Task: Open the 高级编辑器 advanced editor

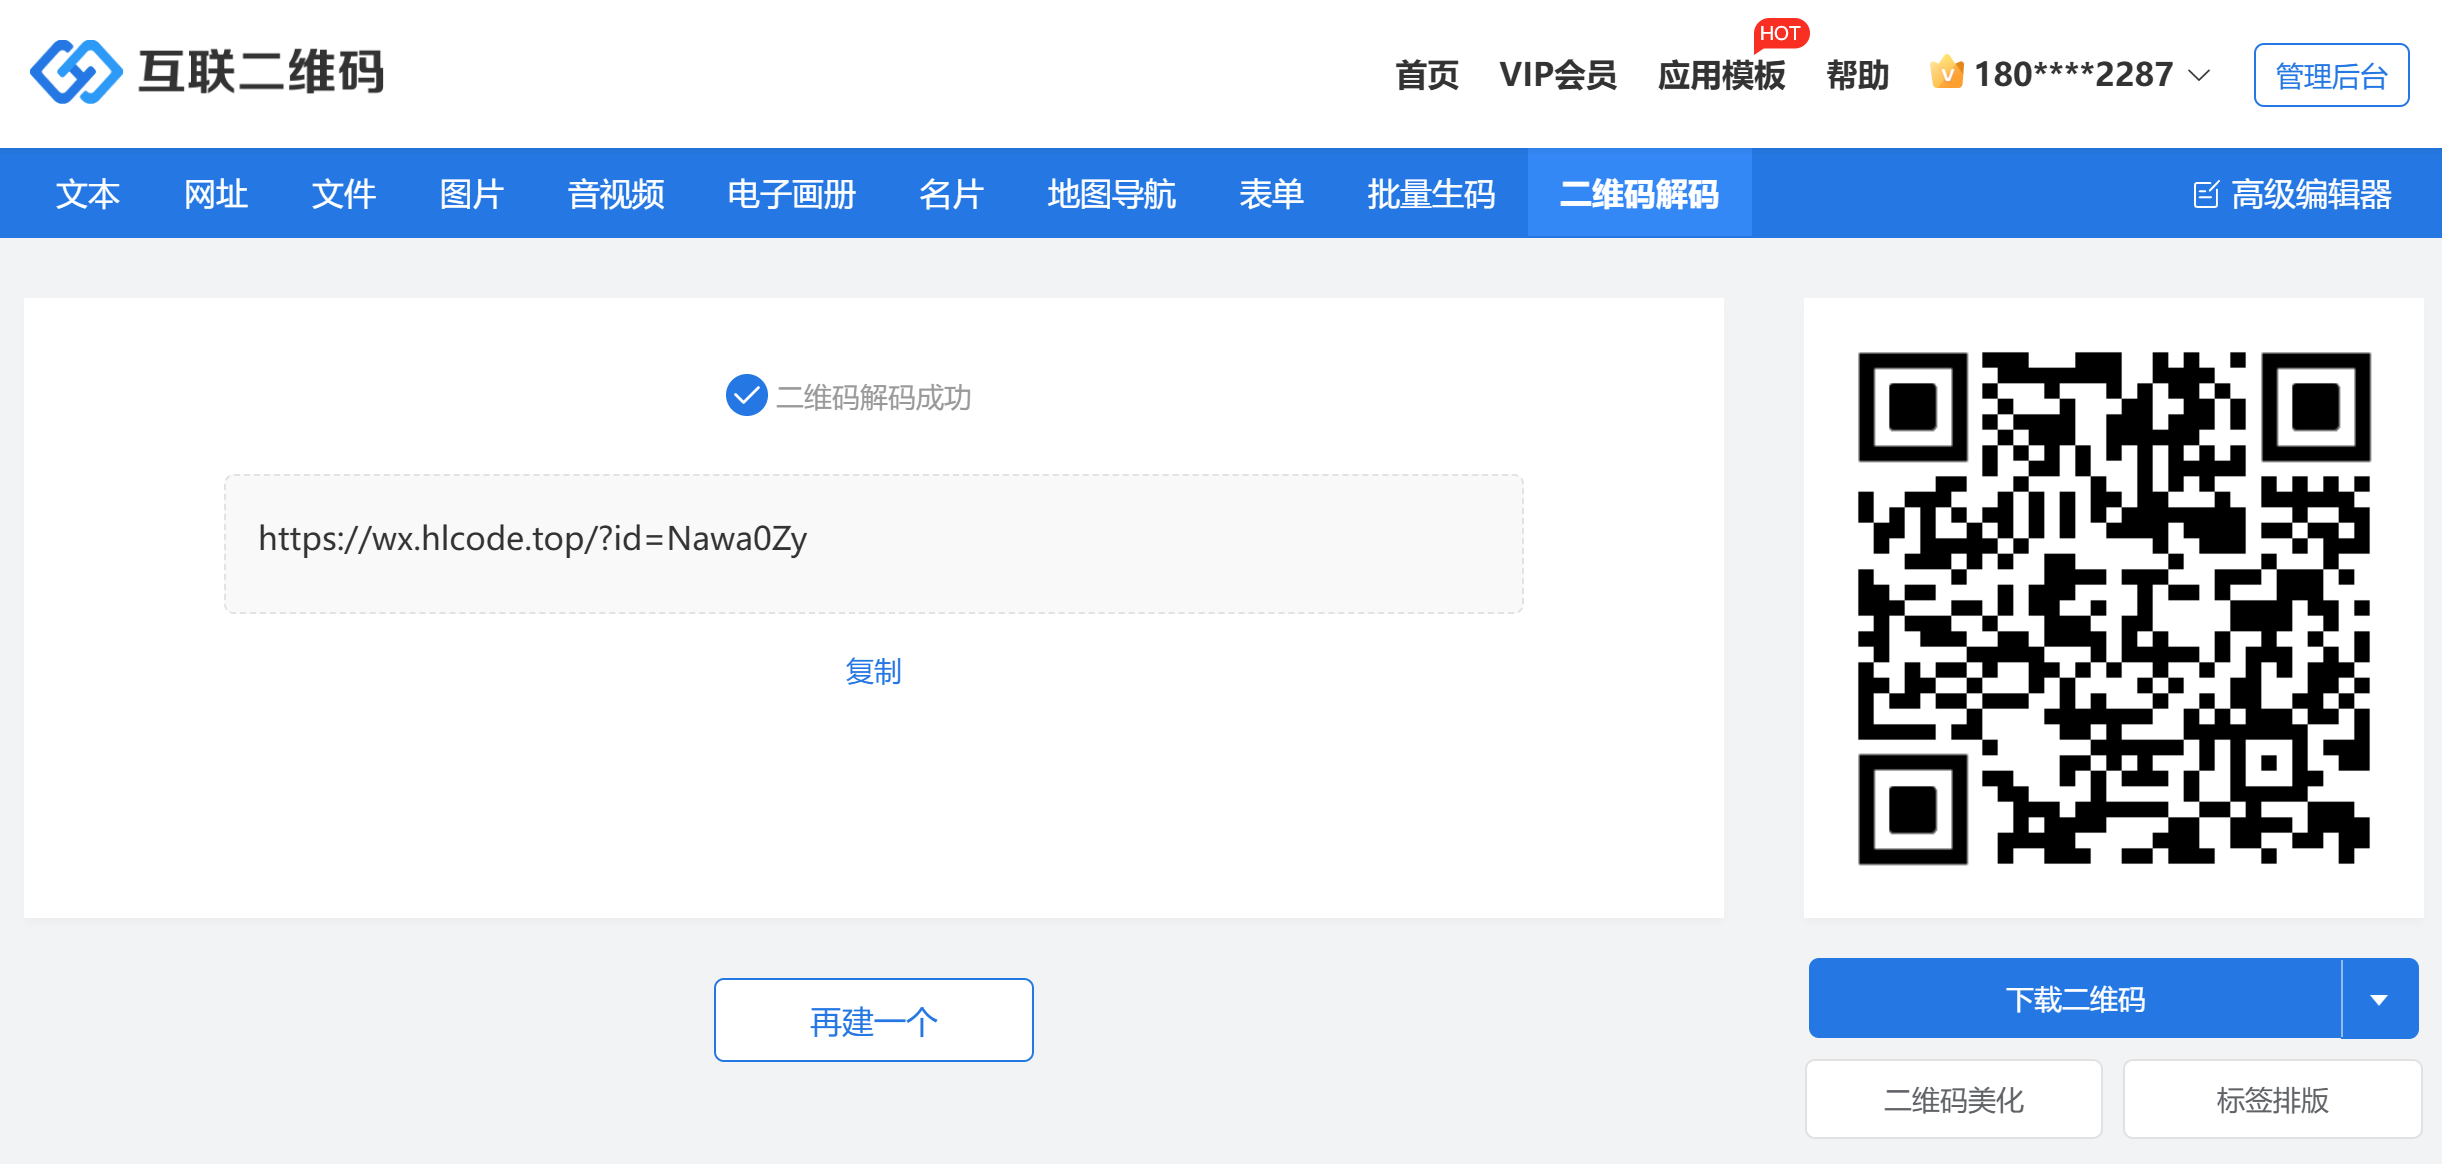Action: [x=2292, y=194]
